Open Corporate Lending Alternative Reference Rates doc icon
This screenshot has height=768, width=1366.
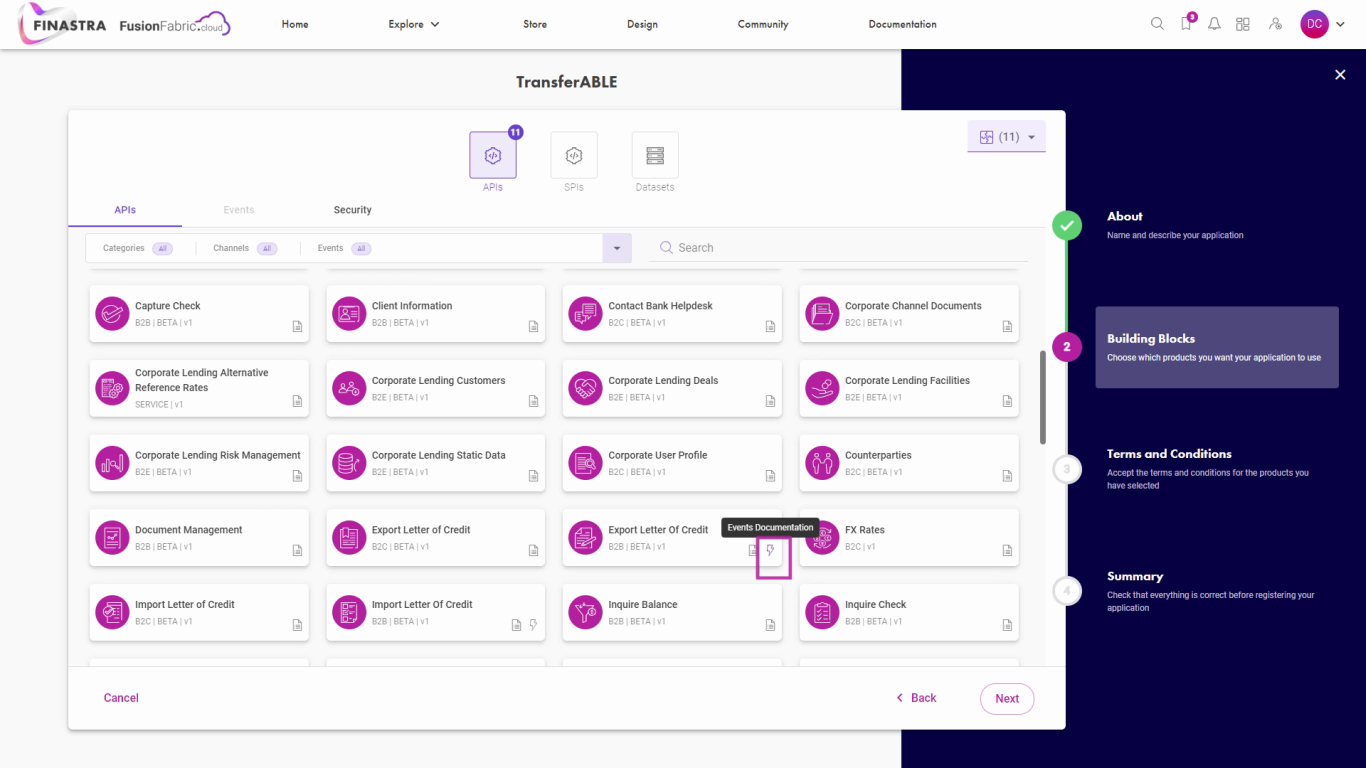pos(297,401)
